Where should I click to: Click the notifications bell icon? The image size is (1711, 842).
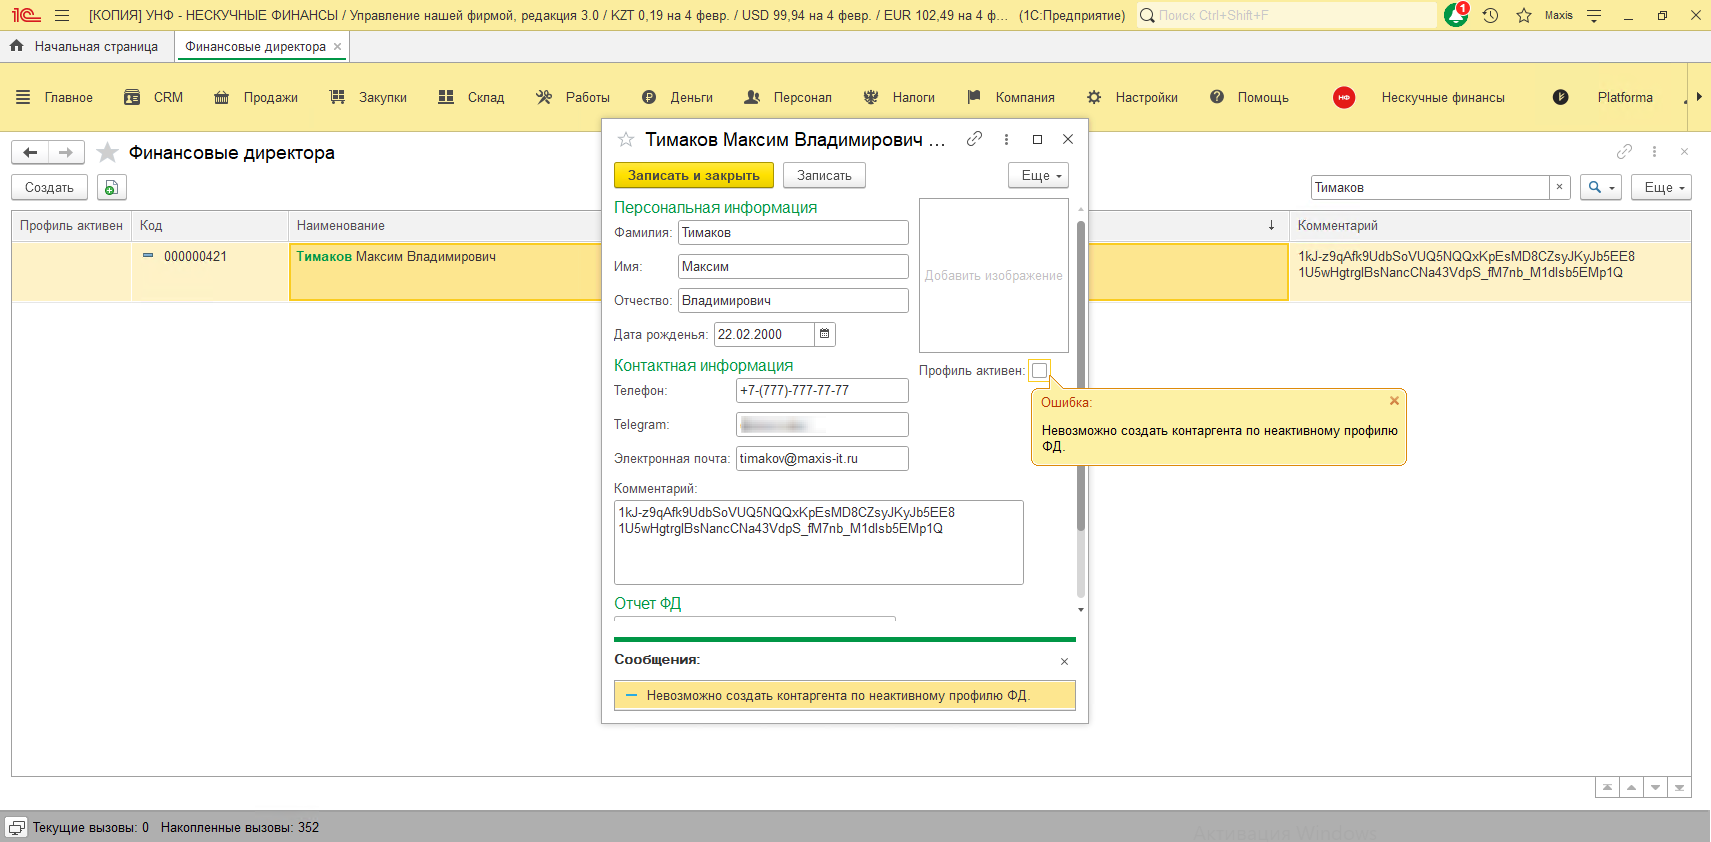1455,15
